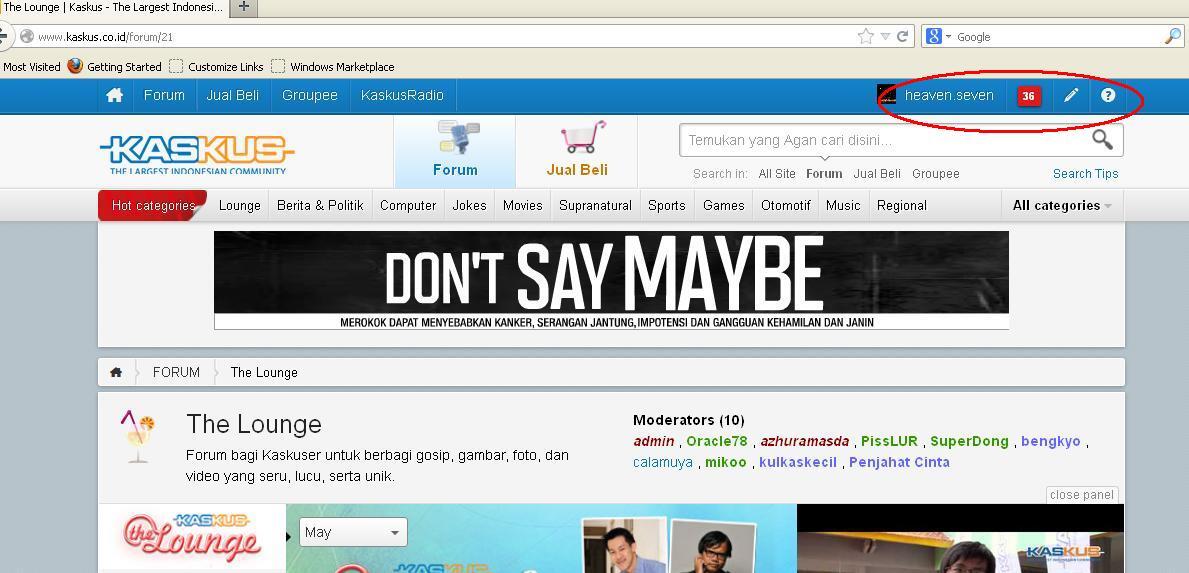Image resolution: width=1189 pixels, height=573 pixels.
Task: Open moderator bengkyo profile link
Action: click(1051, 441)
